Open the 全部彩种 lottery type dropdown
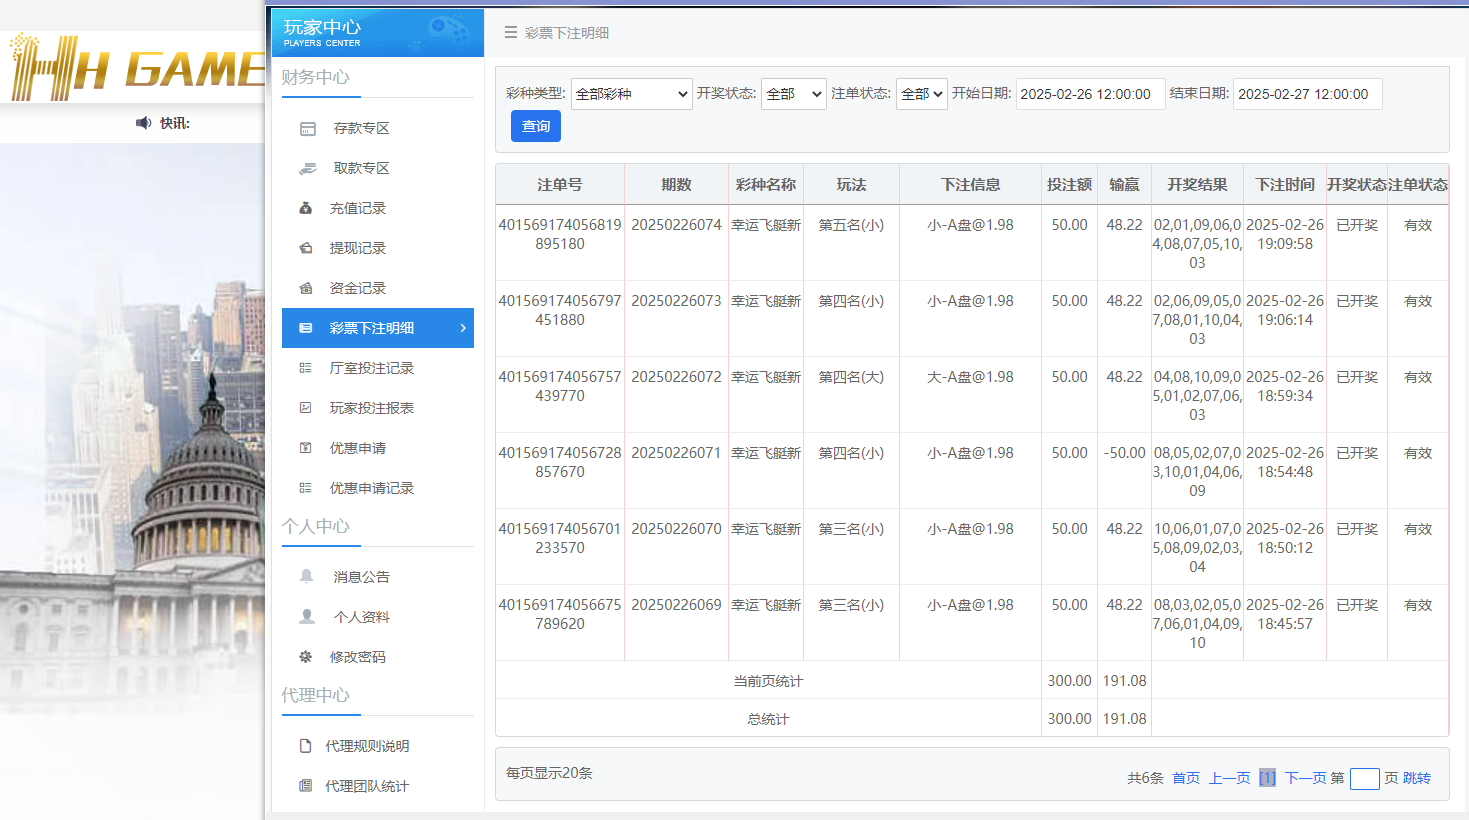Viewport: 1469px width, 820px height. tap(631, 93)
